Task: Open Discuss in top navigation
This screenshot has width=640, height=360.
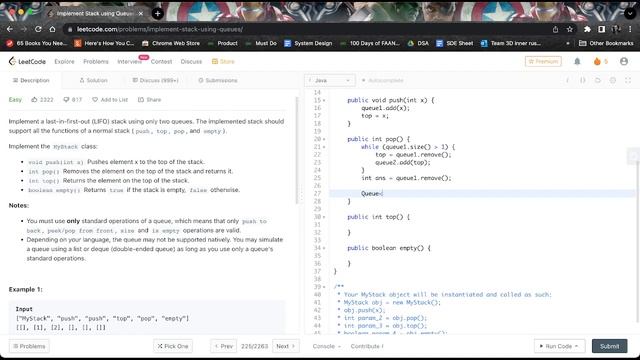Action: [x=191, y=62]
